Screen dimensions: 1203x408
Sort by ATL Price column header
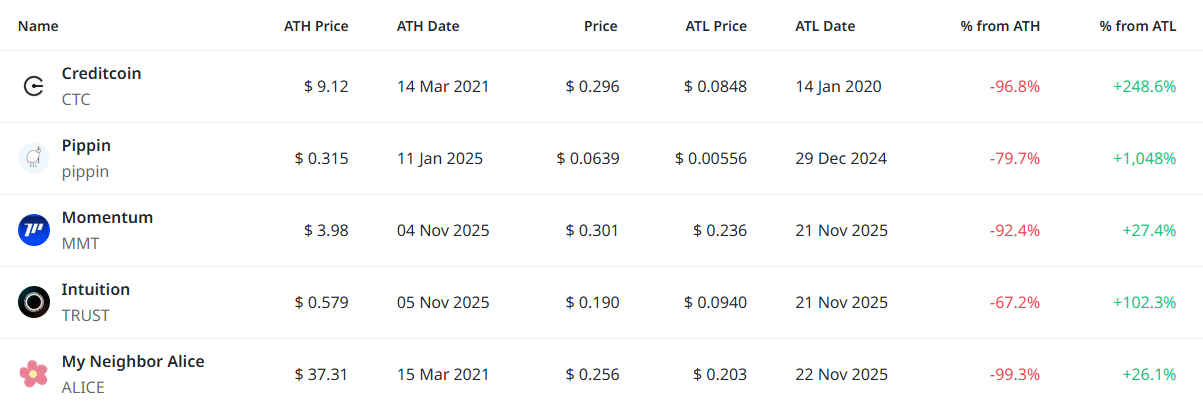point(715,26)
